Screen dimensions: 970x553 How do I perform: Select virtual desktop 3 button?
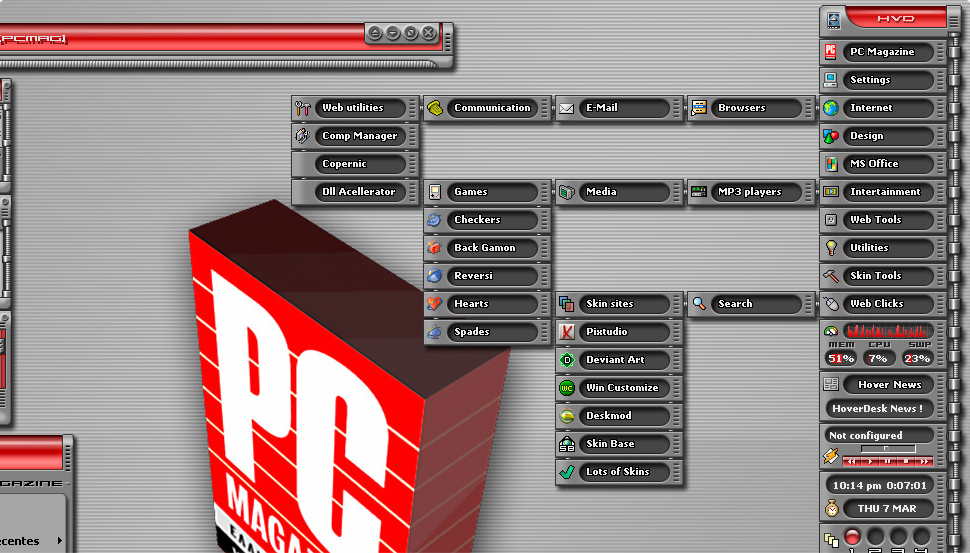click(x=898, y=537)
